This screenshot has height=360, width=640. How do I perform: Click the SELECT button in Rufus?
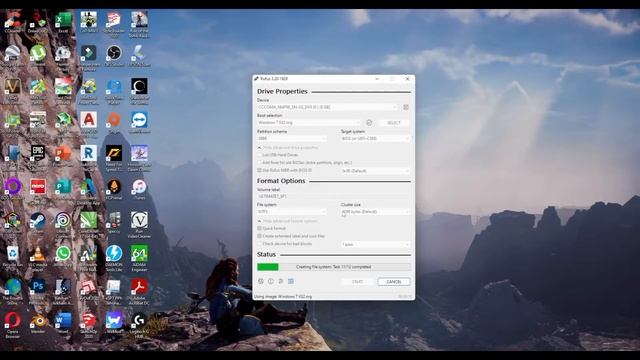pyautogui.click(x=394, y=122)
